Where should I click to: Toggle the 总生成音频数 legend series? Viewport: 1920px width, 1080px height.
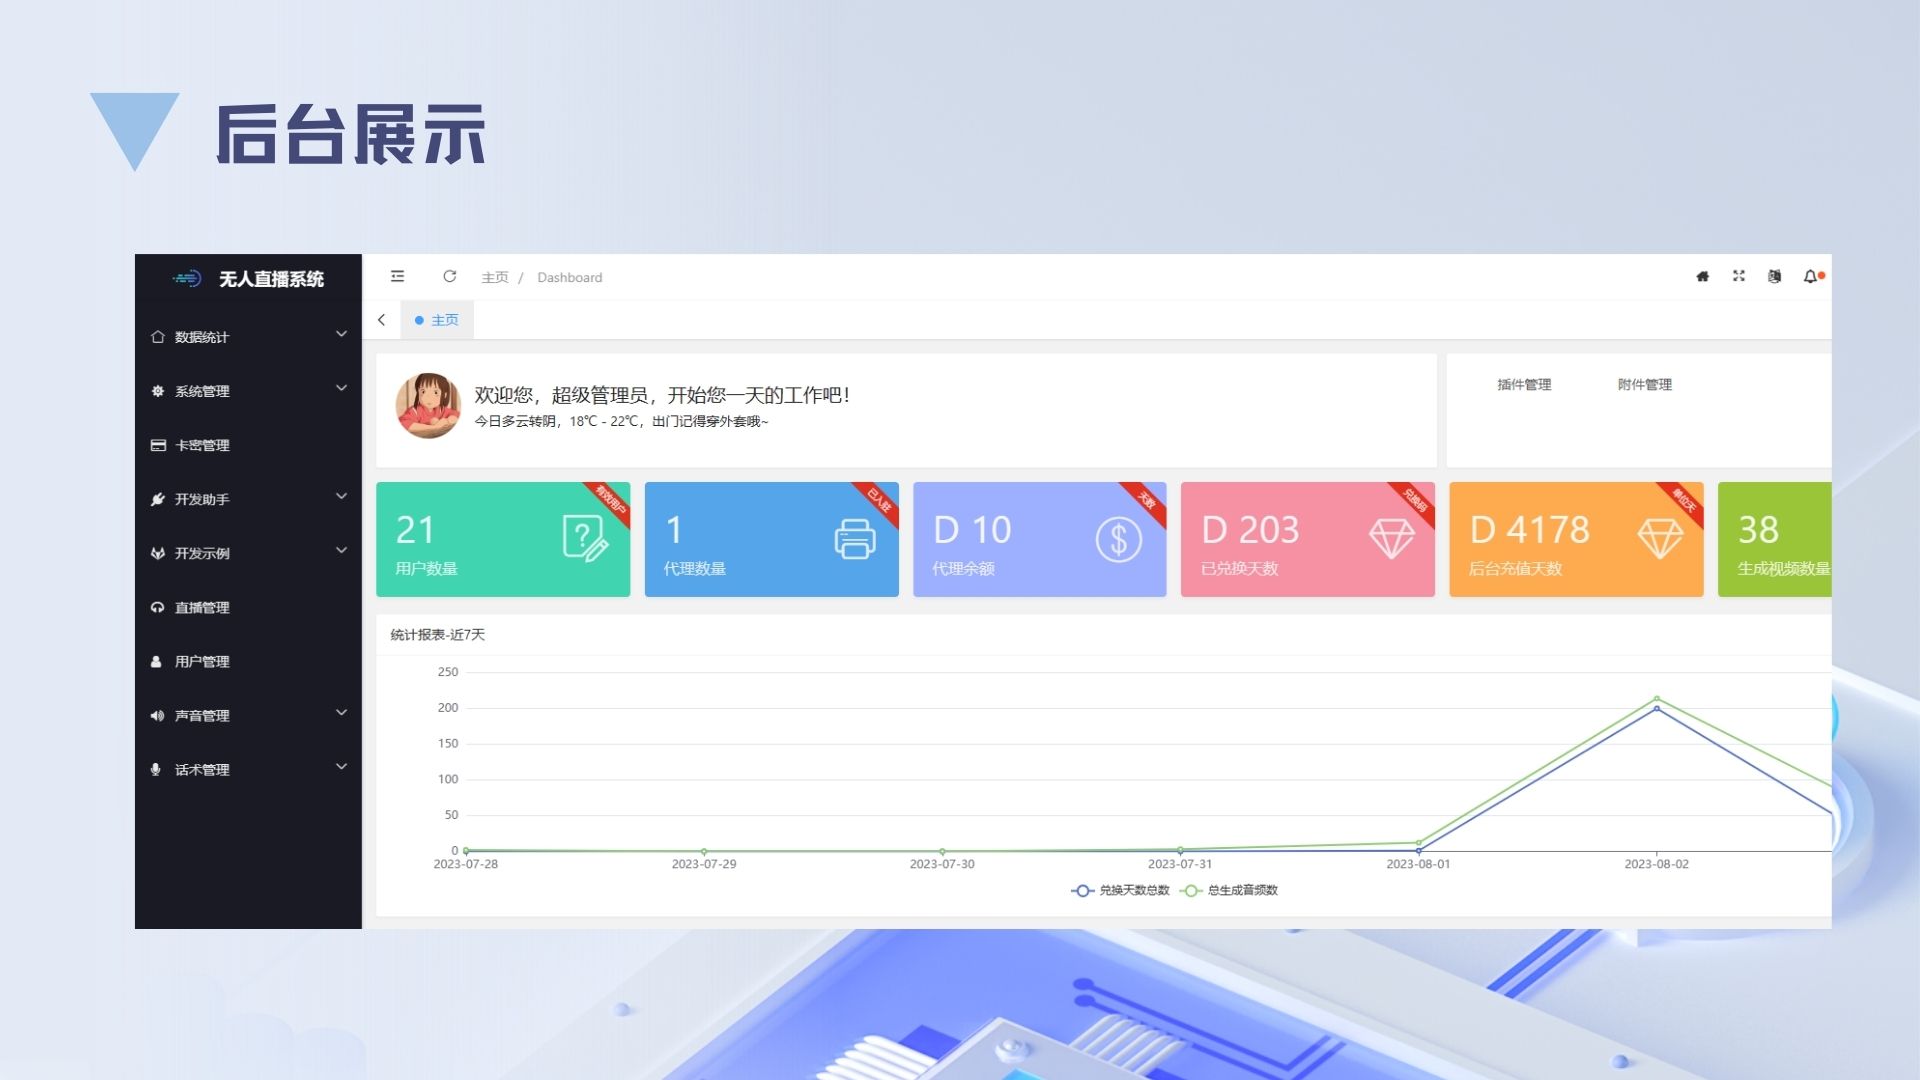pyautogui.click(x=1229, y=890)
